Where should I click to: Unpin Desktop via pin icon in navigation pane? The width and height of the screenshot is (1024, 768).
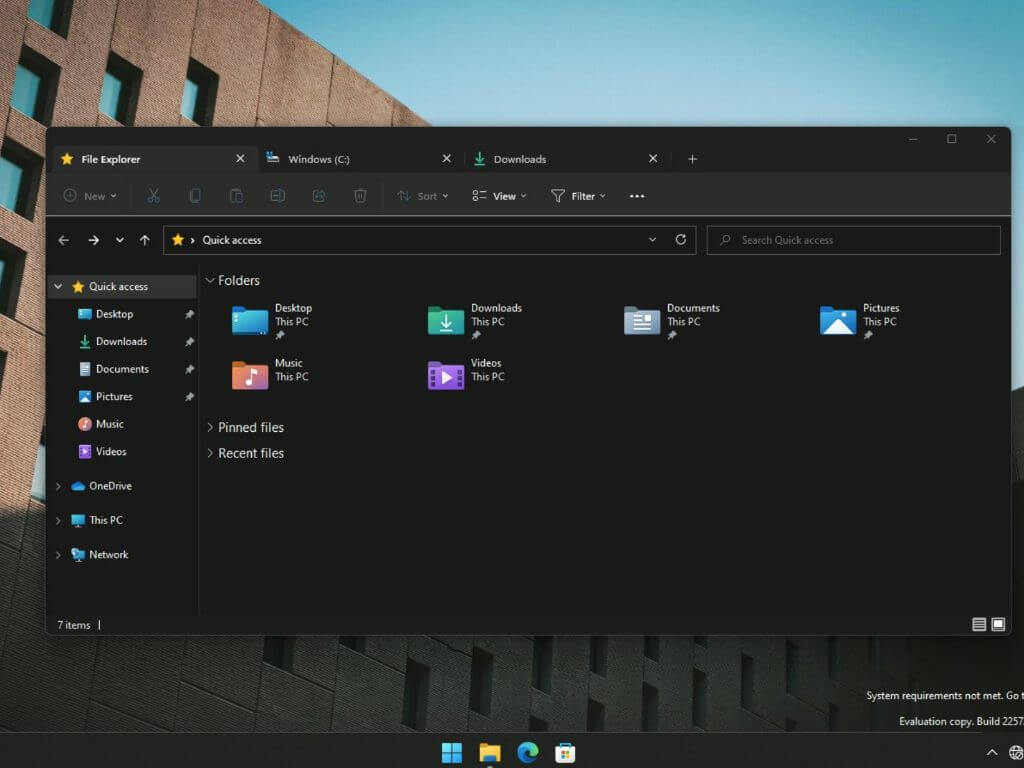(189, 315)
